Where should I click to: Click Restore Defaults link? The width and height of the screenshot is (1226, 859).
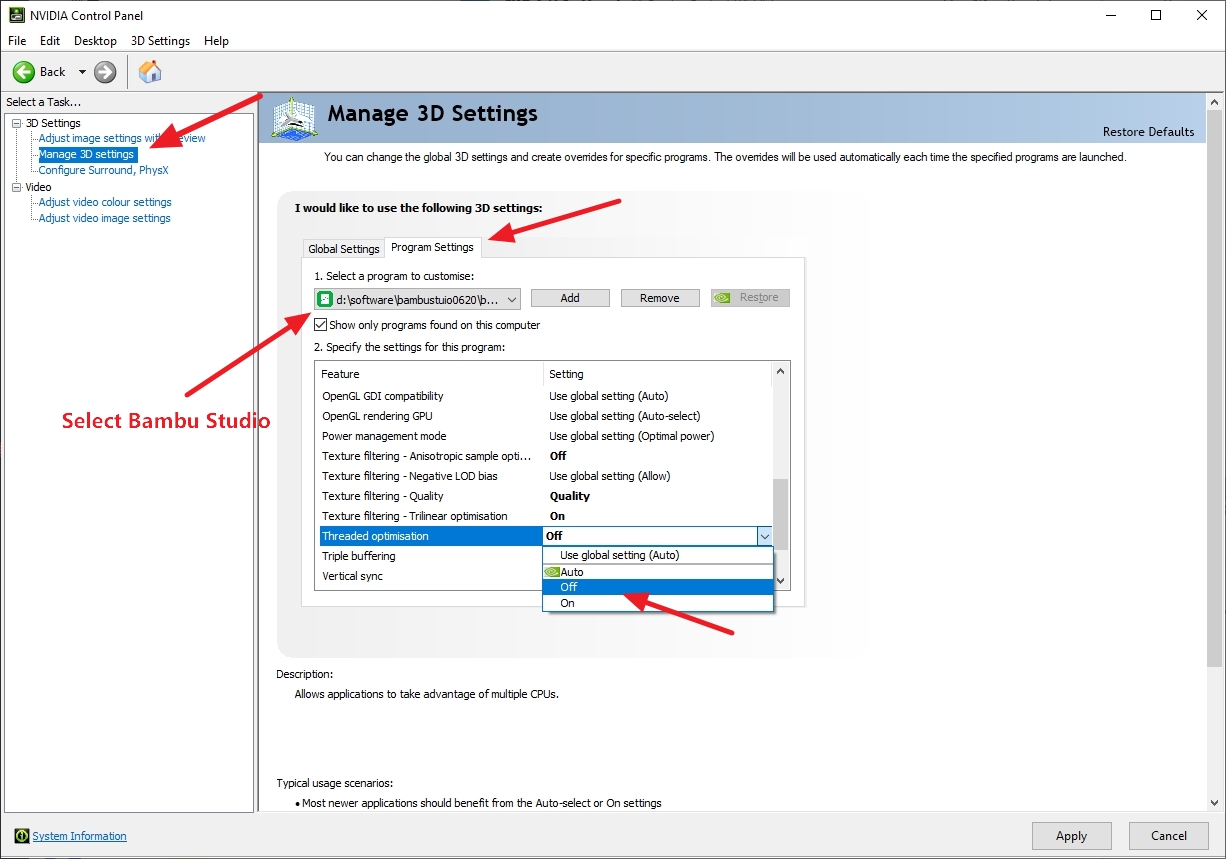[1148, 132]
